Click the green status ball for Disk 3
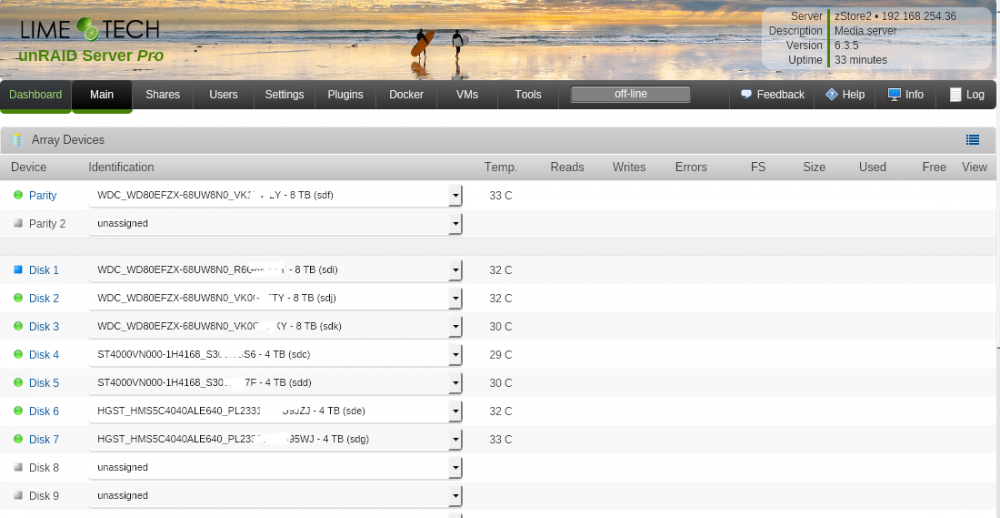The width and height of the screenshot is (1000, 518). [18, 326]
